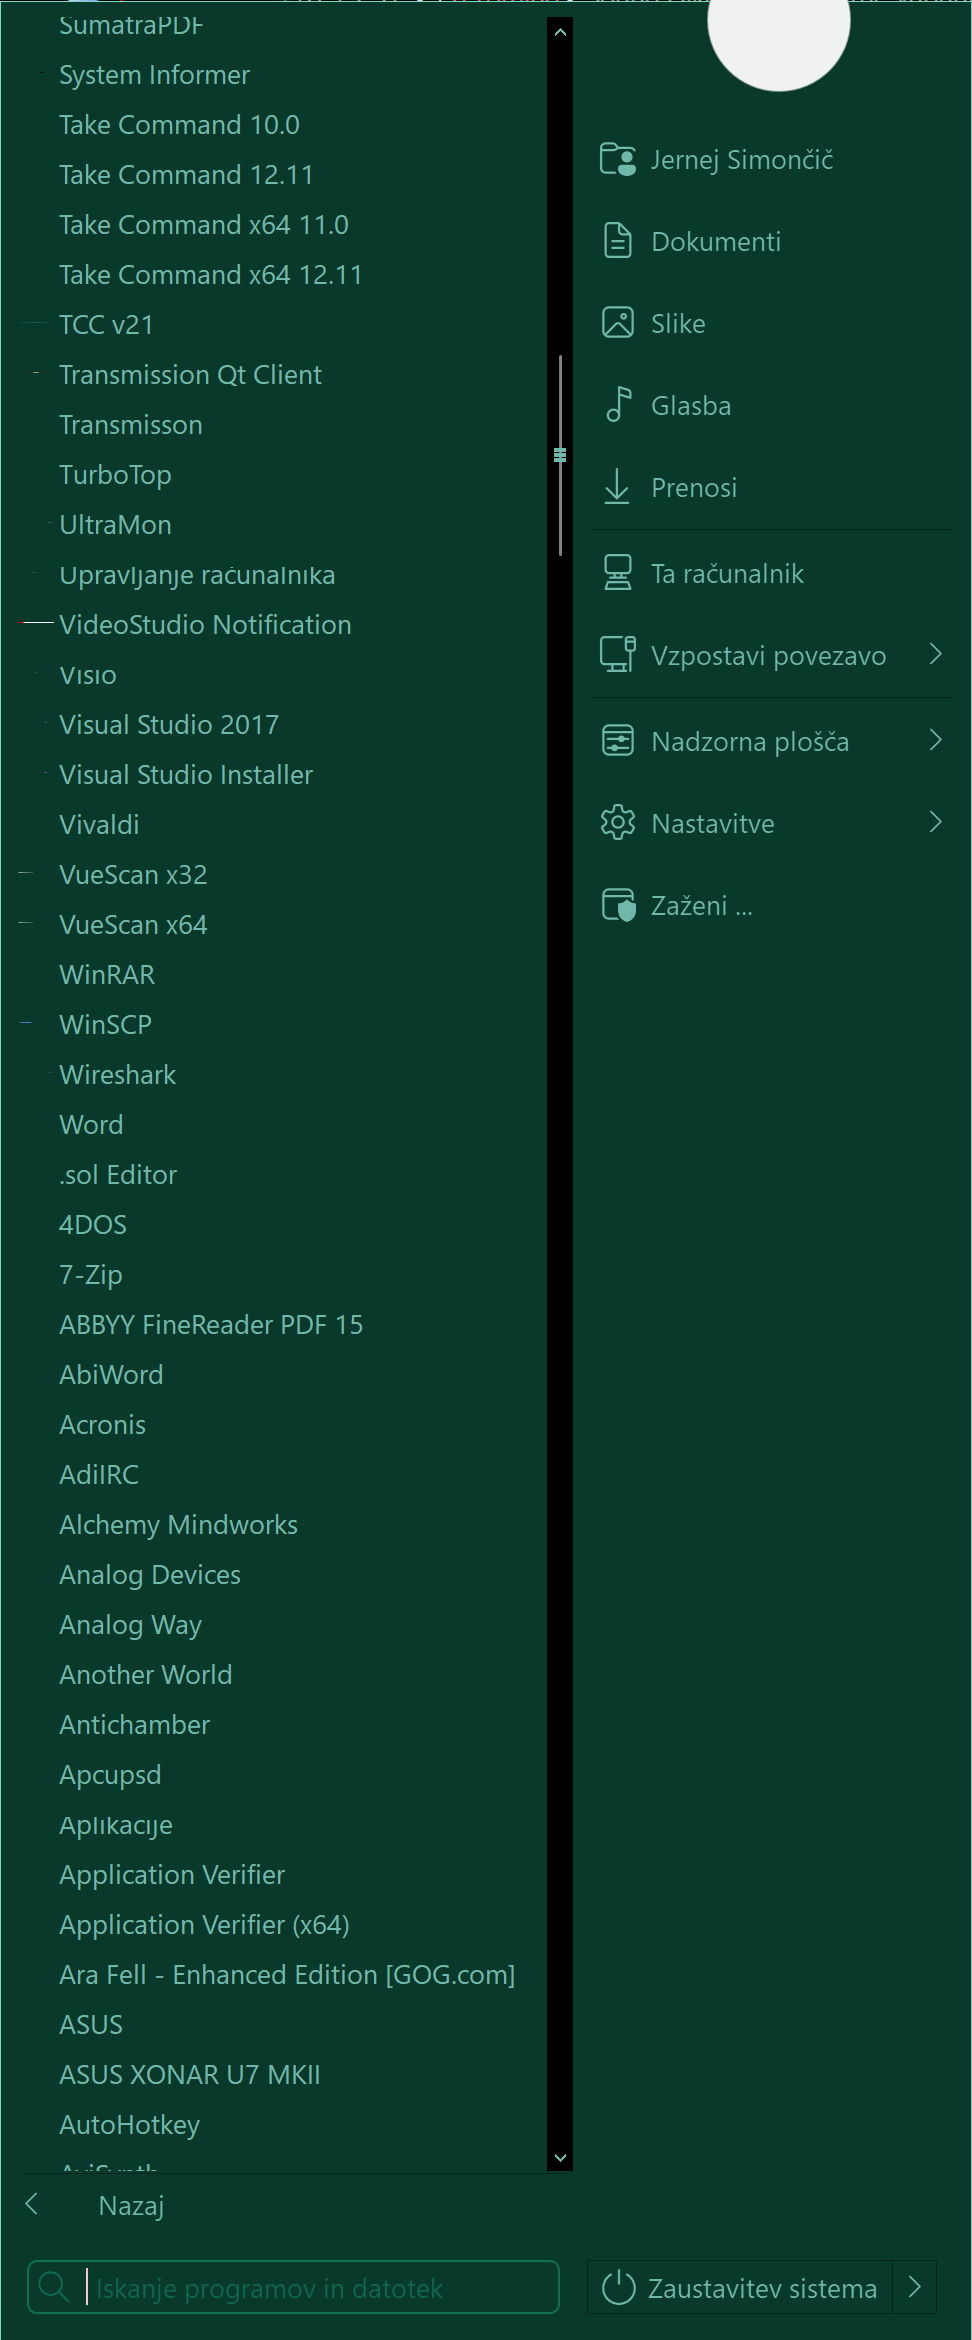Click the Glasba music note icon
The image size is (972, 2340).
pos(618,405)
